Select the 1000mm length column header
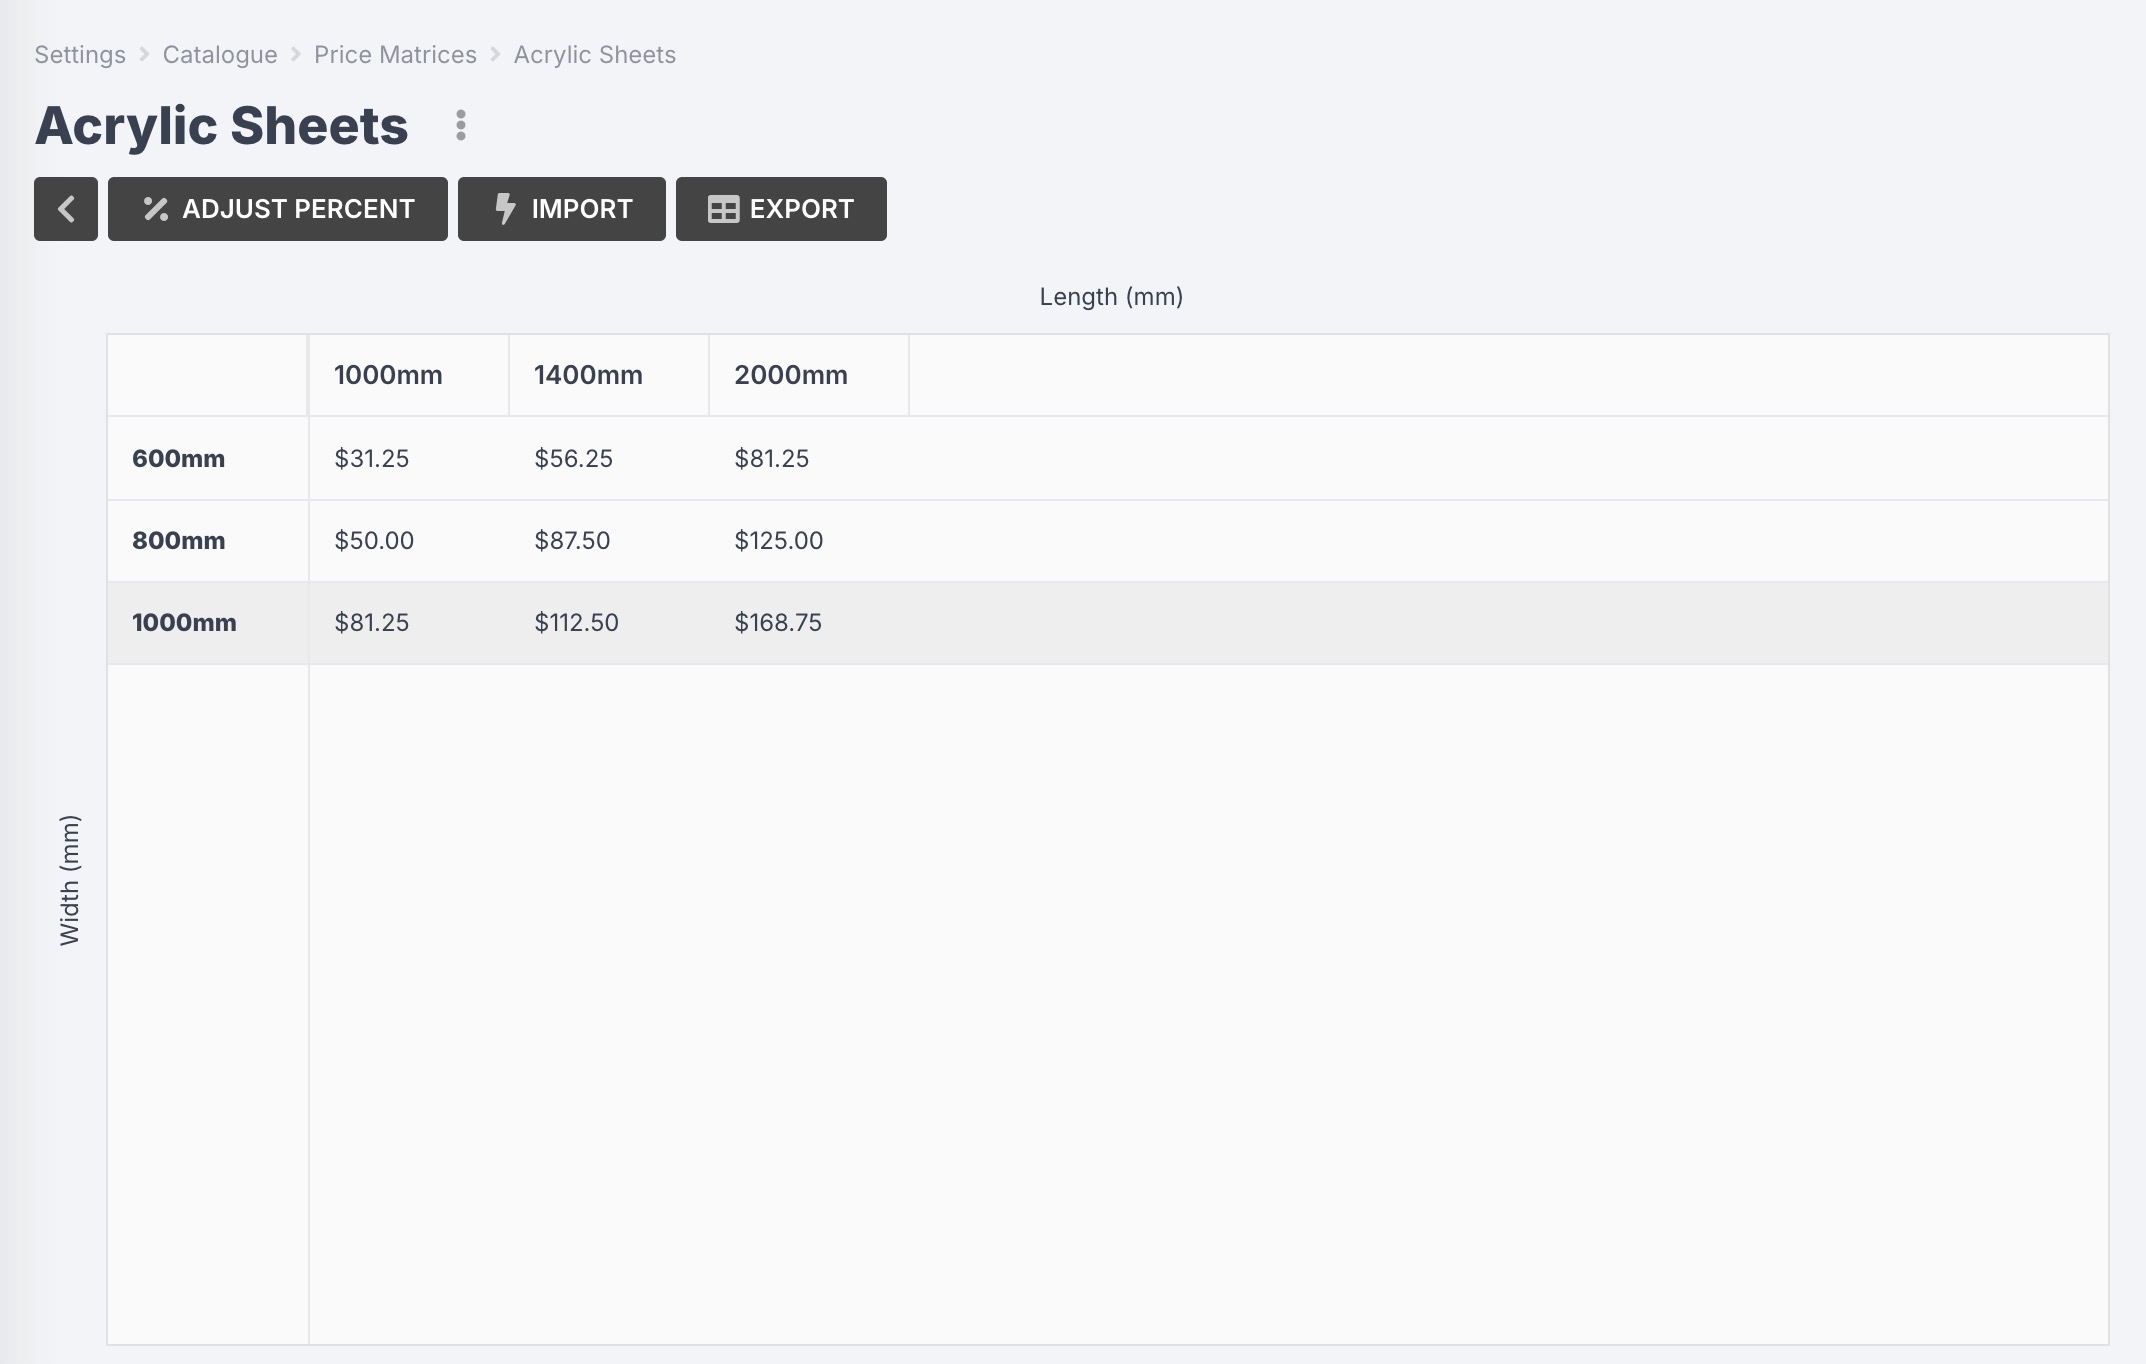 [388, 375]
